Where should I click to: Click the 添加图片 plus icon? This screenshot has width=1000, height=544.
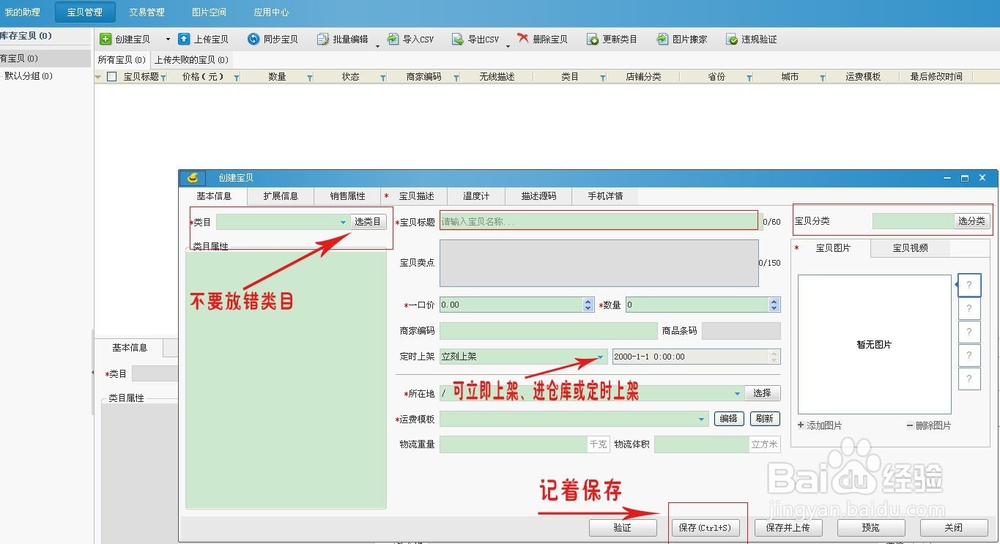tap(801, 425)
